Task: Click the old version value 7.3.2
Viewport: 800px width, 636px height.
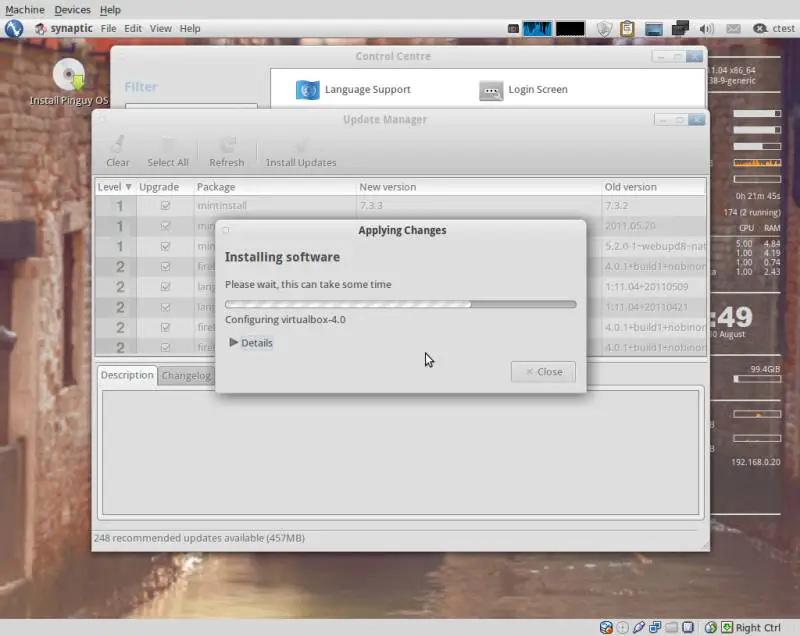Action: click(616, 206)
